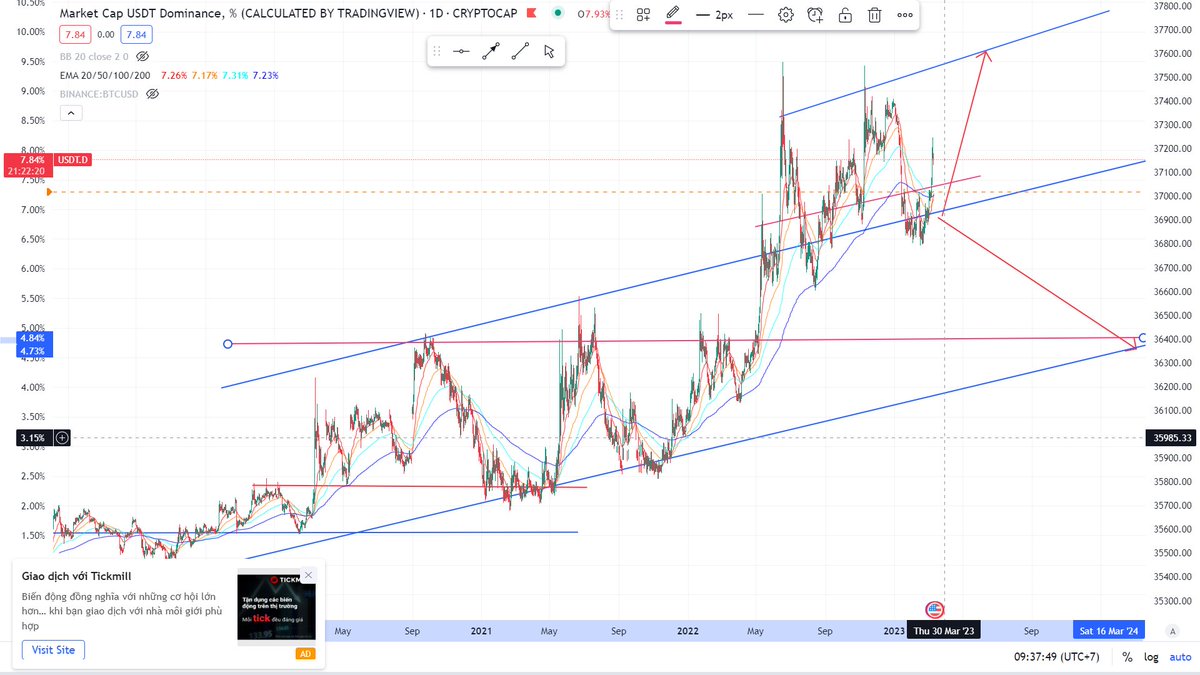Change the line color with pencil tool
Screen dimensions: 1200x675
[673, 15]
